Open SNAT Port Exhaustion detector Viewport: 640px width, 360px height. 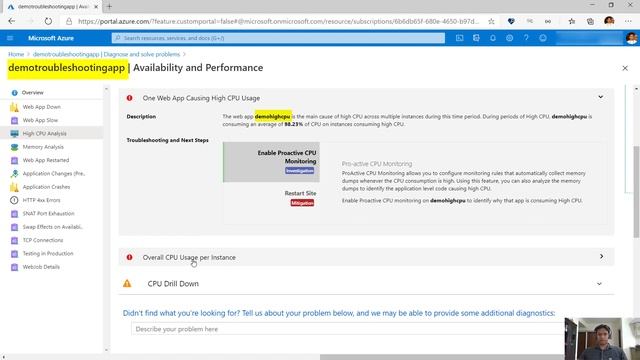click(x=48, y=213)
